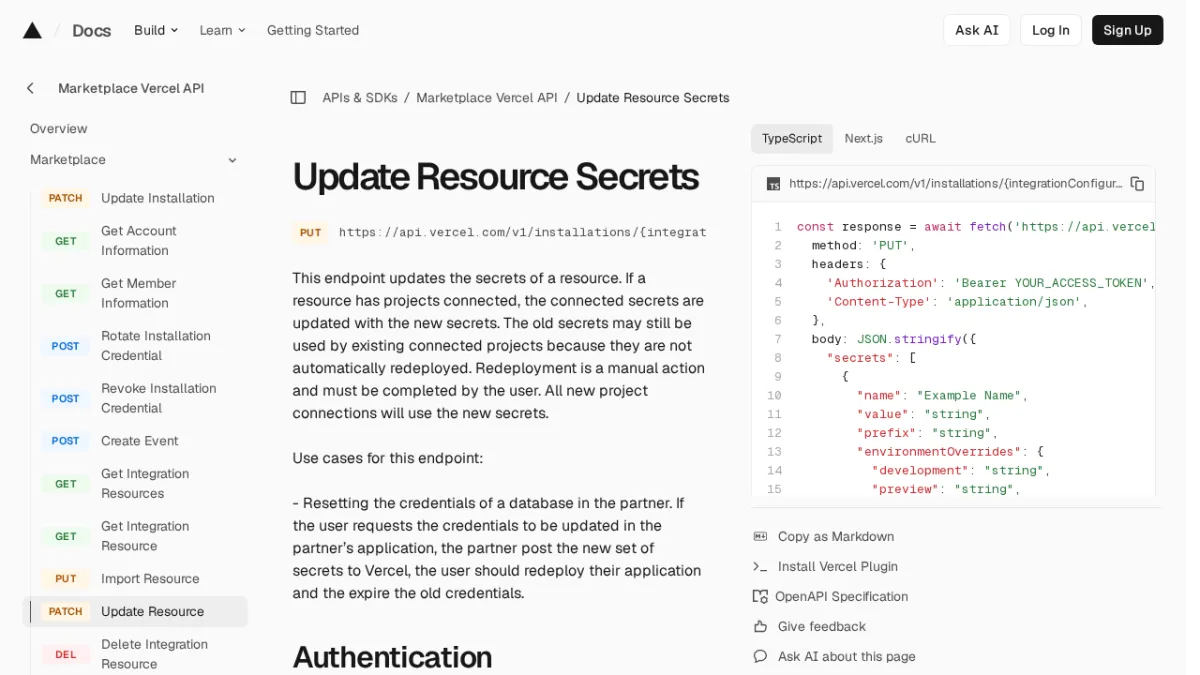This screenshot has width=1200, height=675.
Task: Open Import Resource sidebar item
Action: click(150, 579)
